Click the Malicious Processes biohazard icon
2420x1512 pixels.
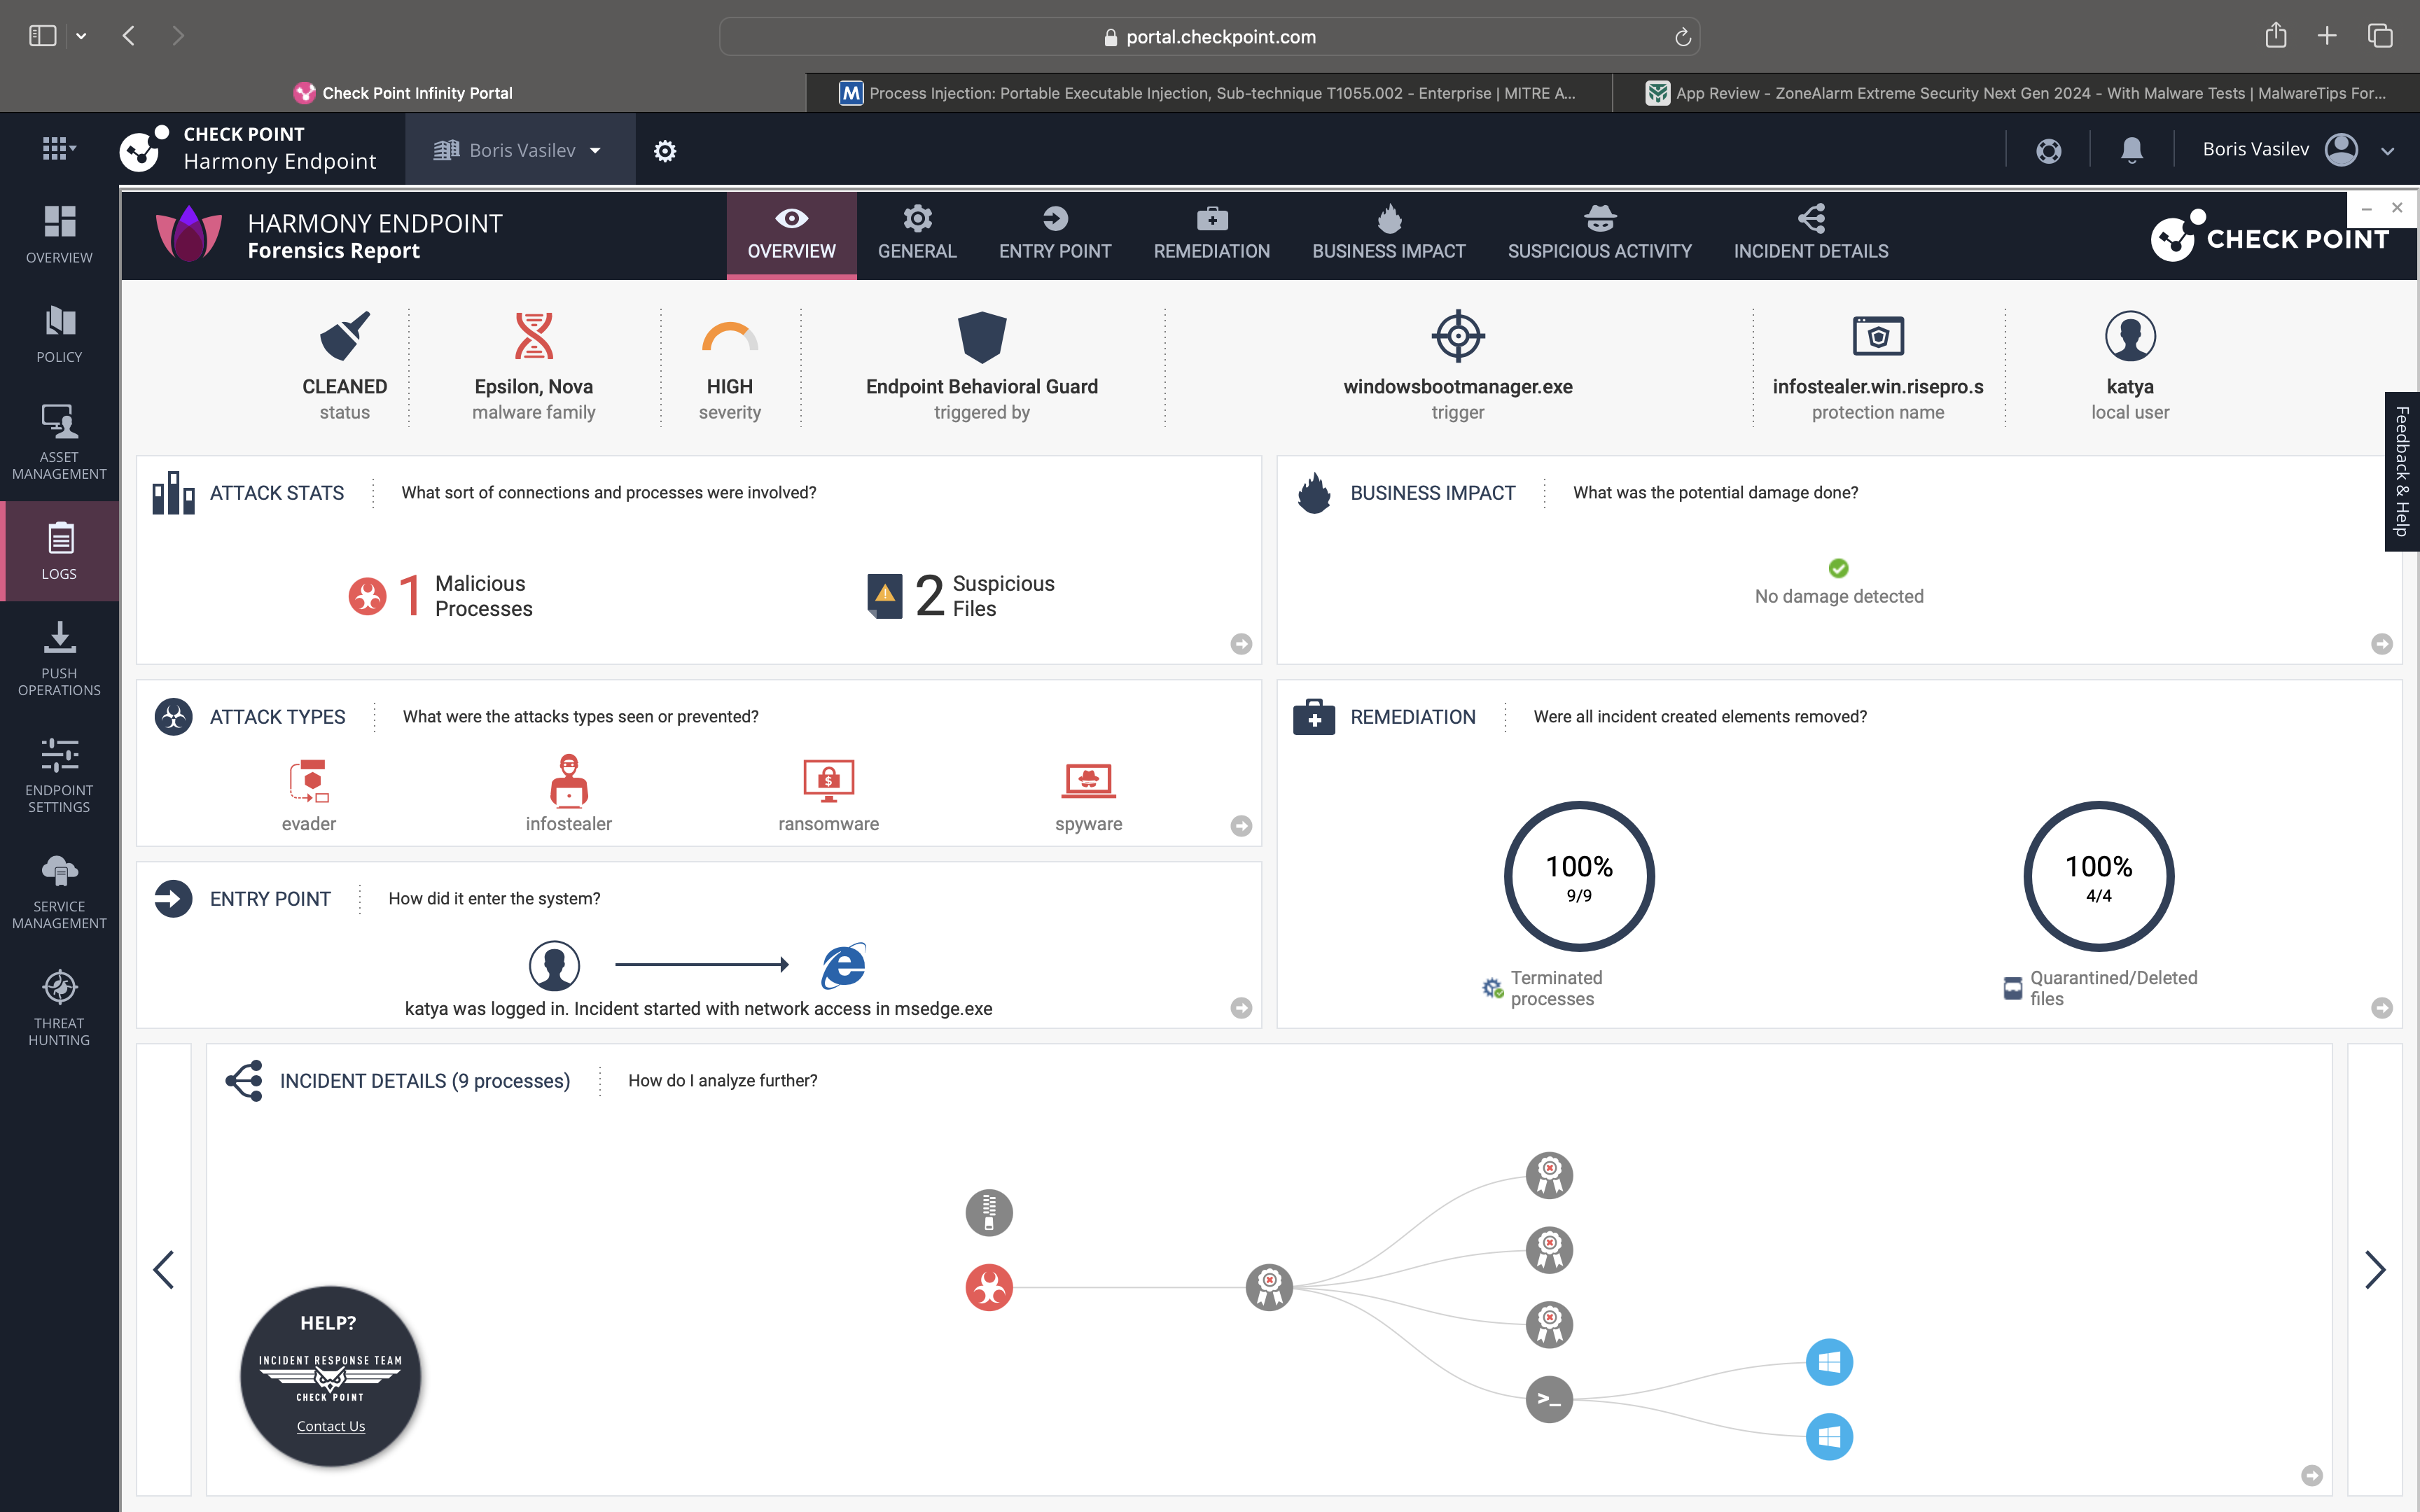click(367, 596)
